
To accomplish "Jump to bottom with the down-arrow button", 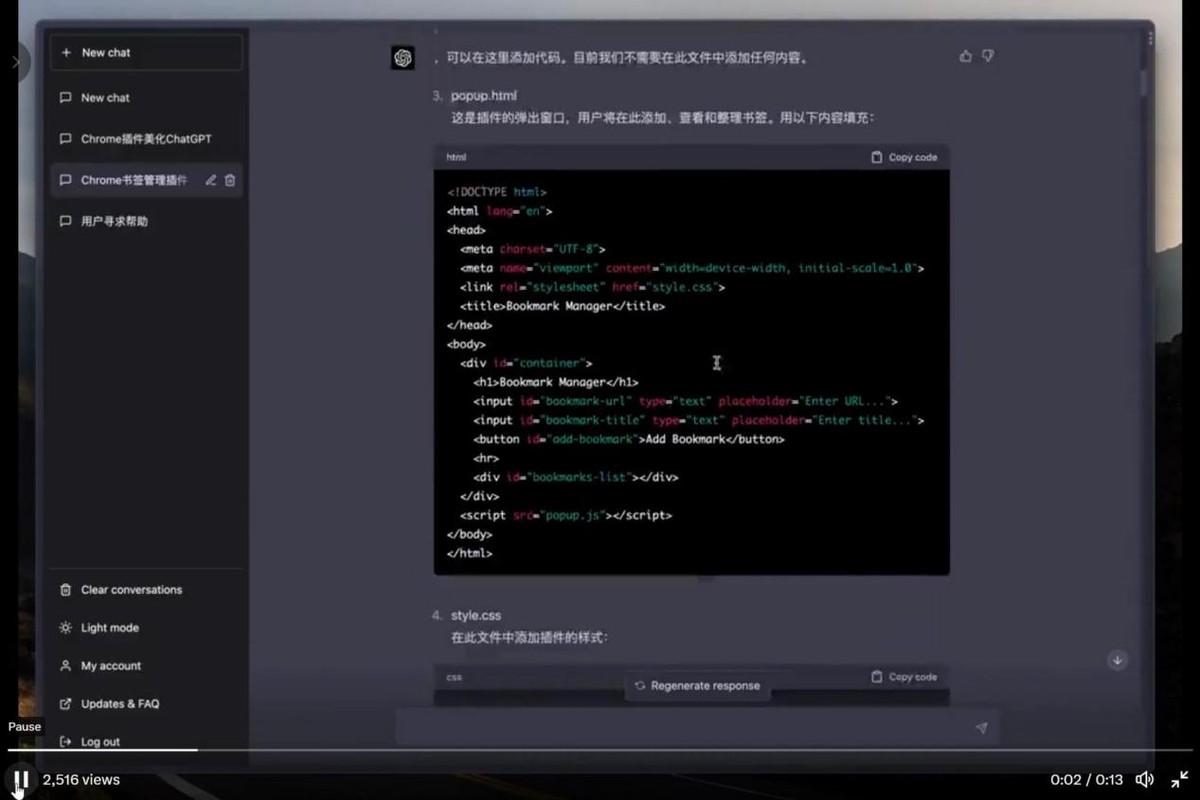I will (x=1118, y=660).
